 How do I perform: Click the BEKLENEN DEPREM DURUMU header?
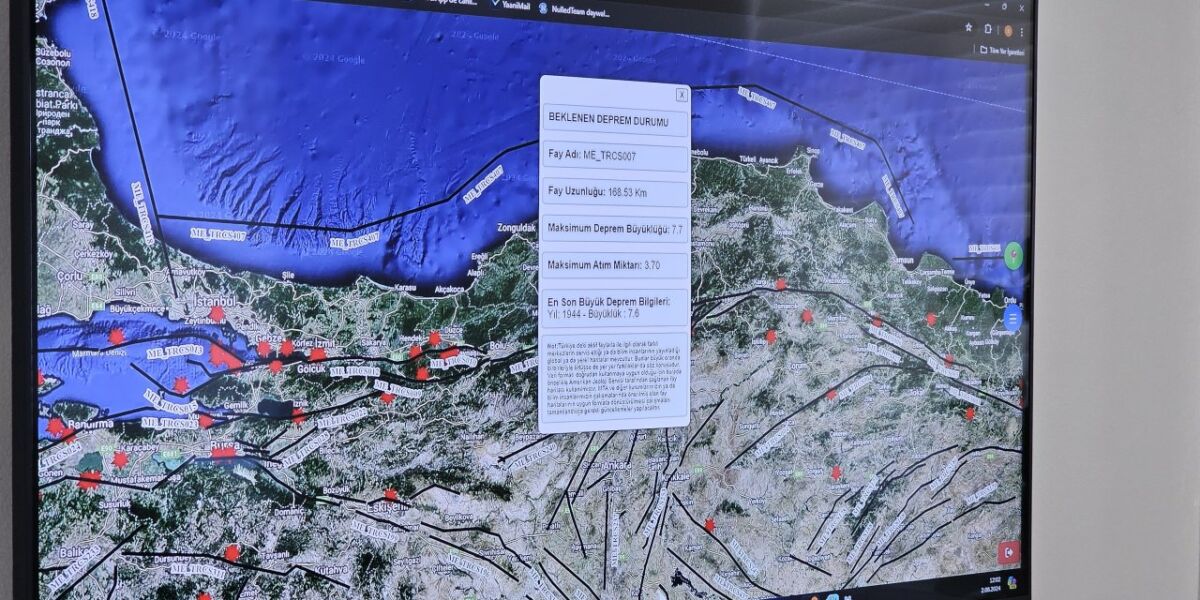614,120
